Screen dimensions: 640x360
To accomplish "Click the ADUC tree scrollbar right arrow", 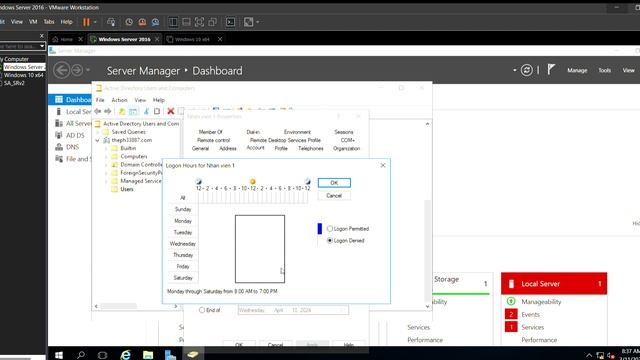I will pyautogui.click(x=176, y=306).
